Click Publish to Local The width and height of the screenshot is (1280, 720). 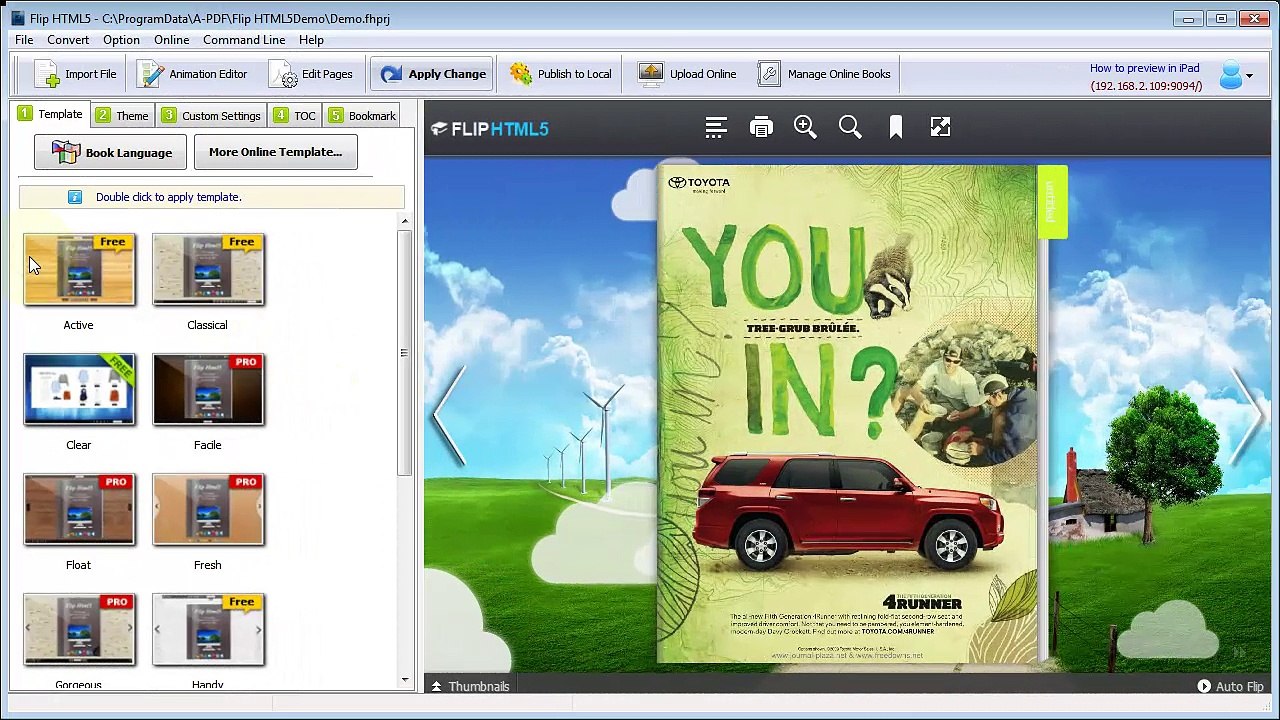coord(560,74)
